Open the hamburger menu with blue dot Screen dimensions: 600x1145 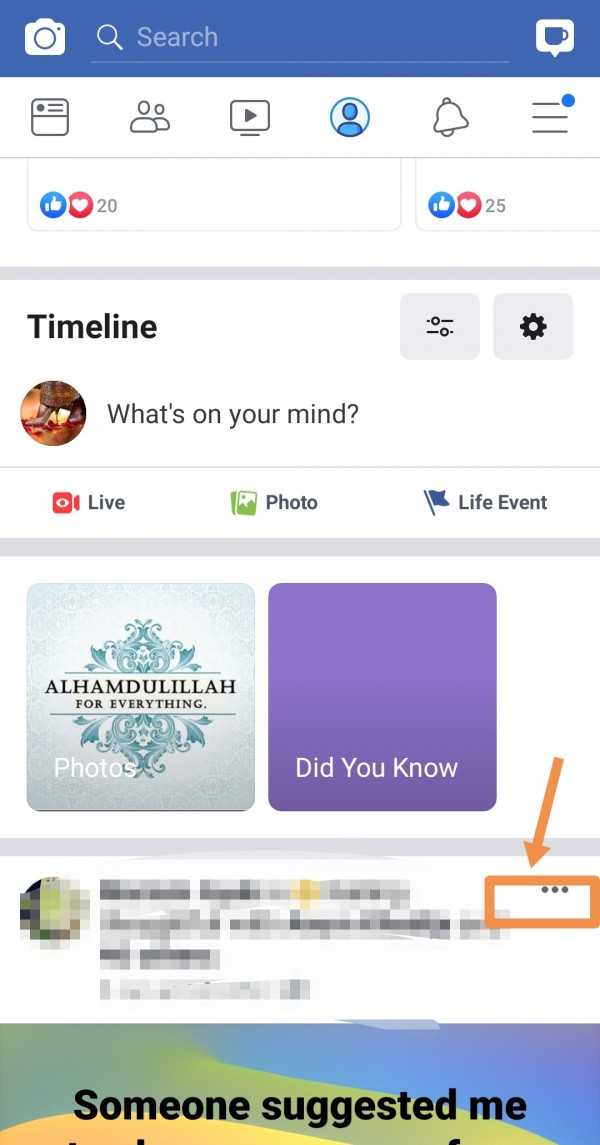(552, 115)
